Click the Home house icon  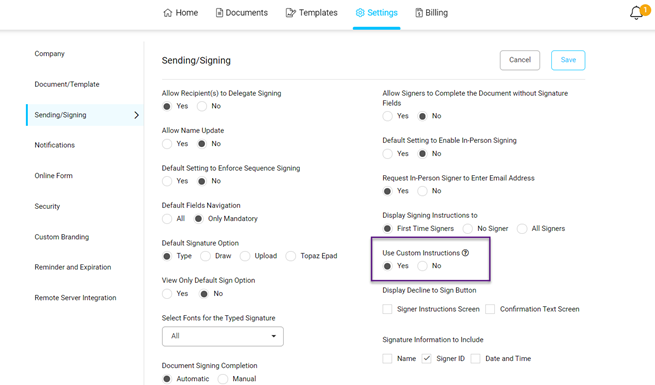click(168, 13)
